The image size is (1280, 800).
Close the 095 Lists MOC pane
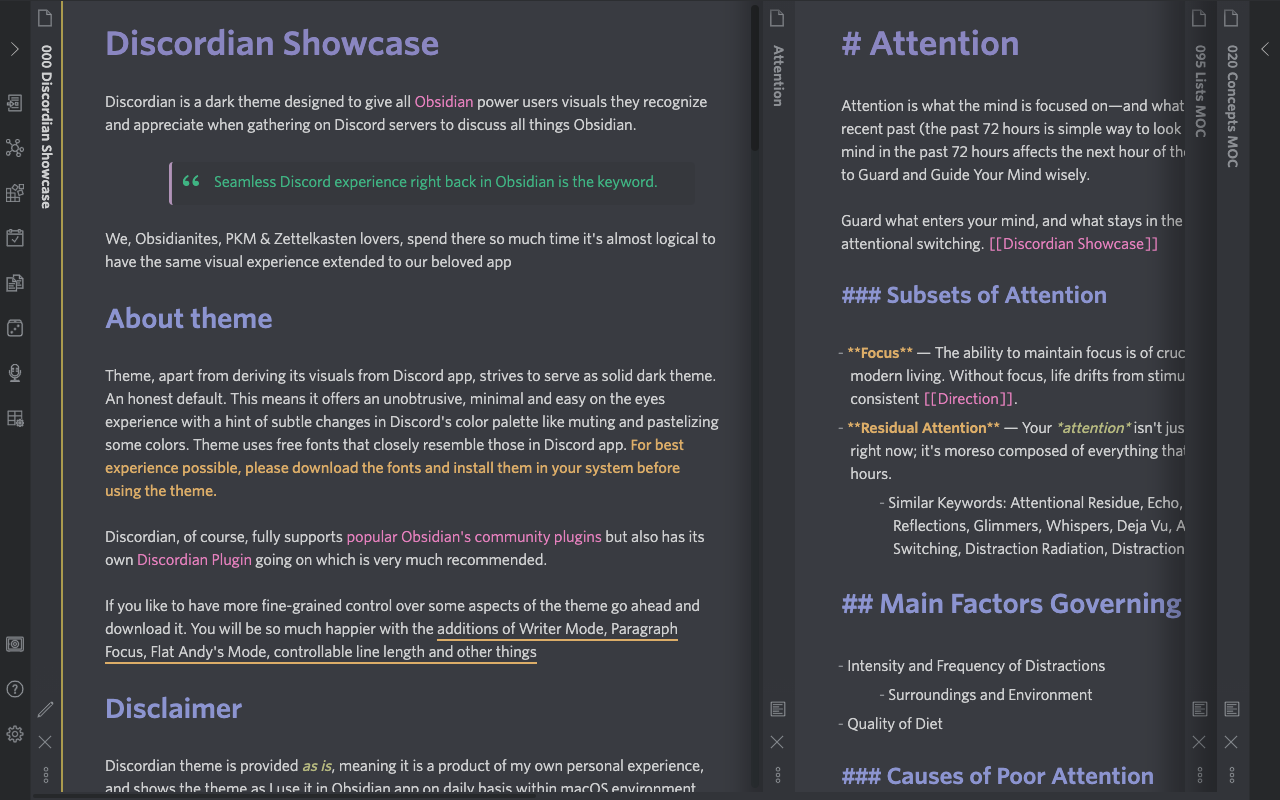pyautogui.click(x=1200, y=742)
